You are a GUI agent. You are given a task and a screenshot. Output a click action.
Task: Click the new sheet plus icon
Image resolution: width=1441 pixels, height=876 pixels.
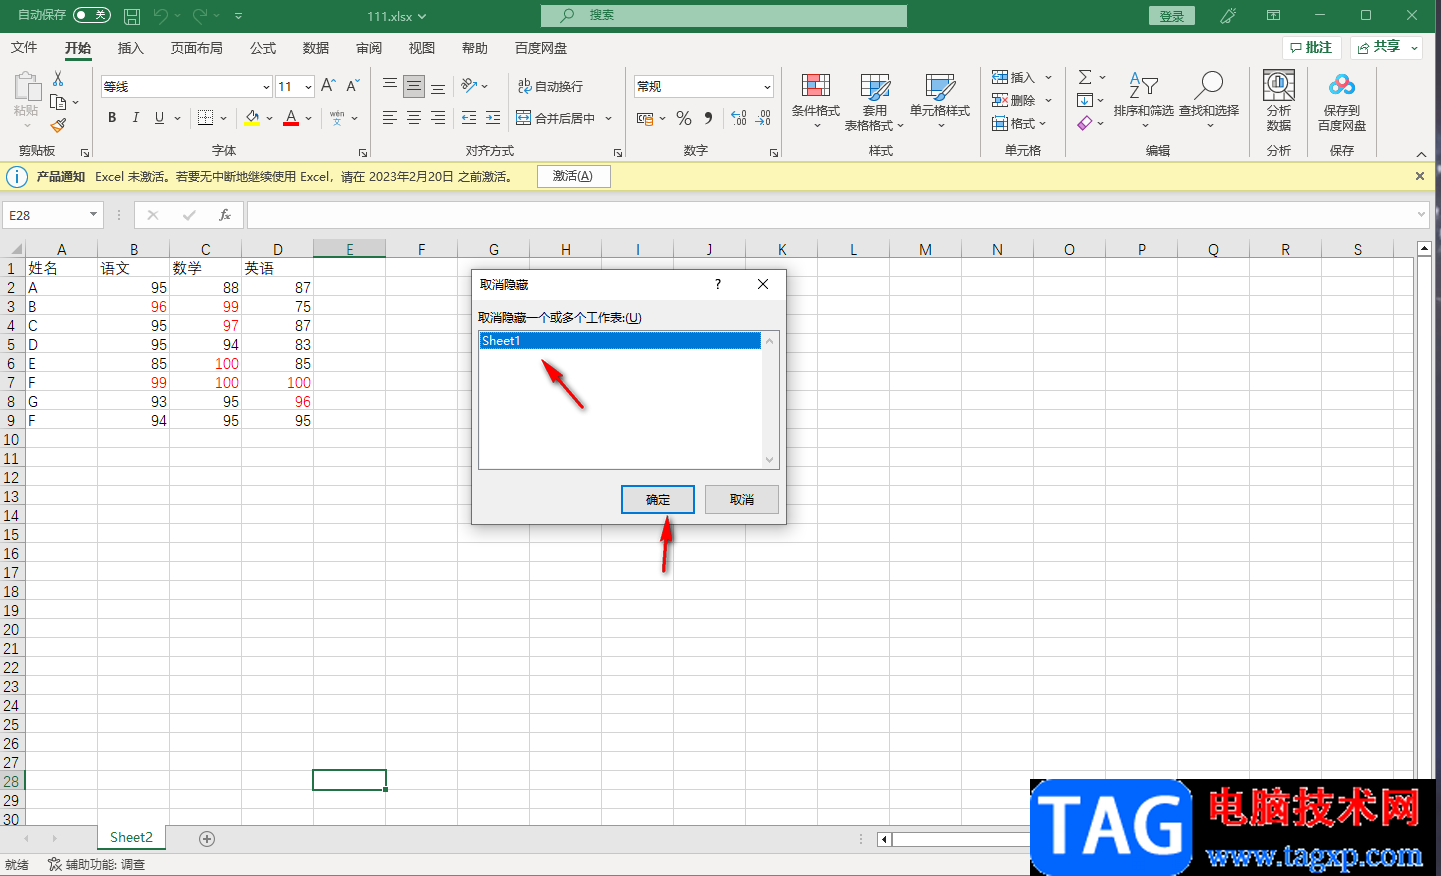click(x=207, y=839)
